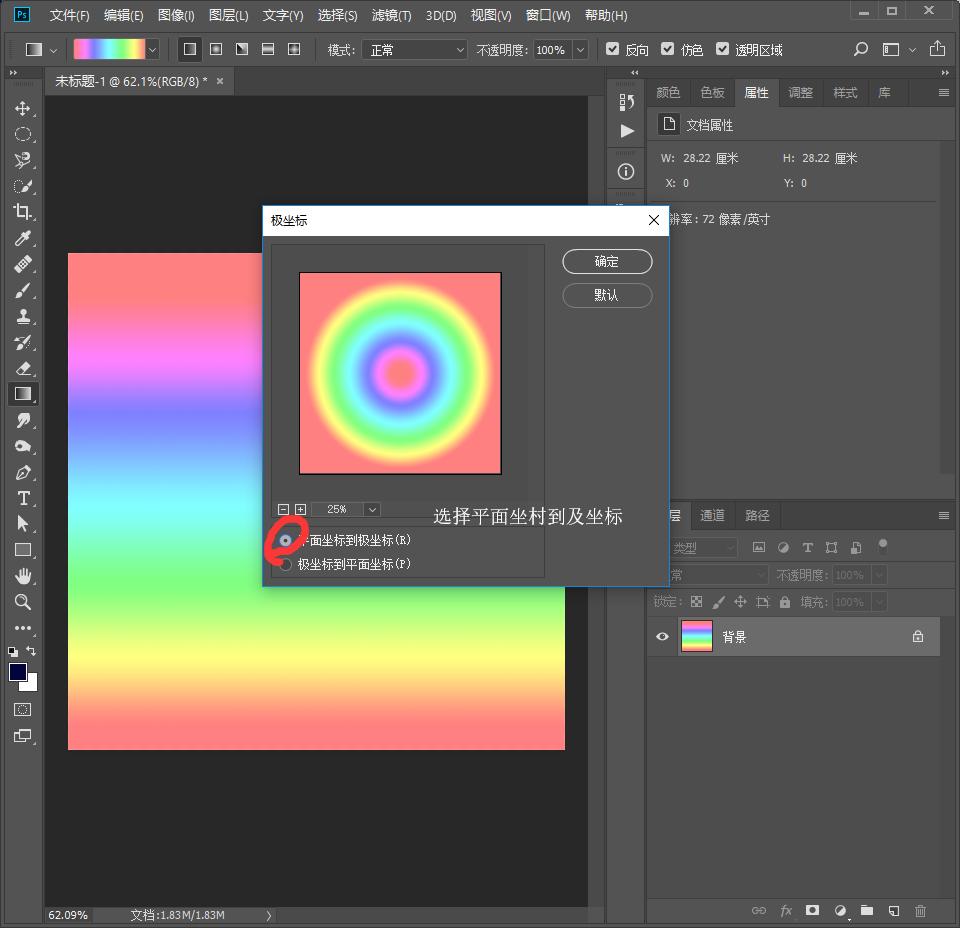Screen dimensions: 960x928
Task: Select 极坐标到平面坐标 radio option
Action: click(x=286, y=564)
